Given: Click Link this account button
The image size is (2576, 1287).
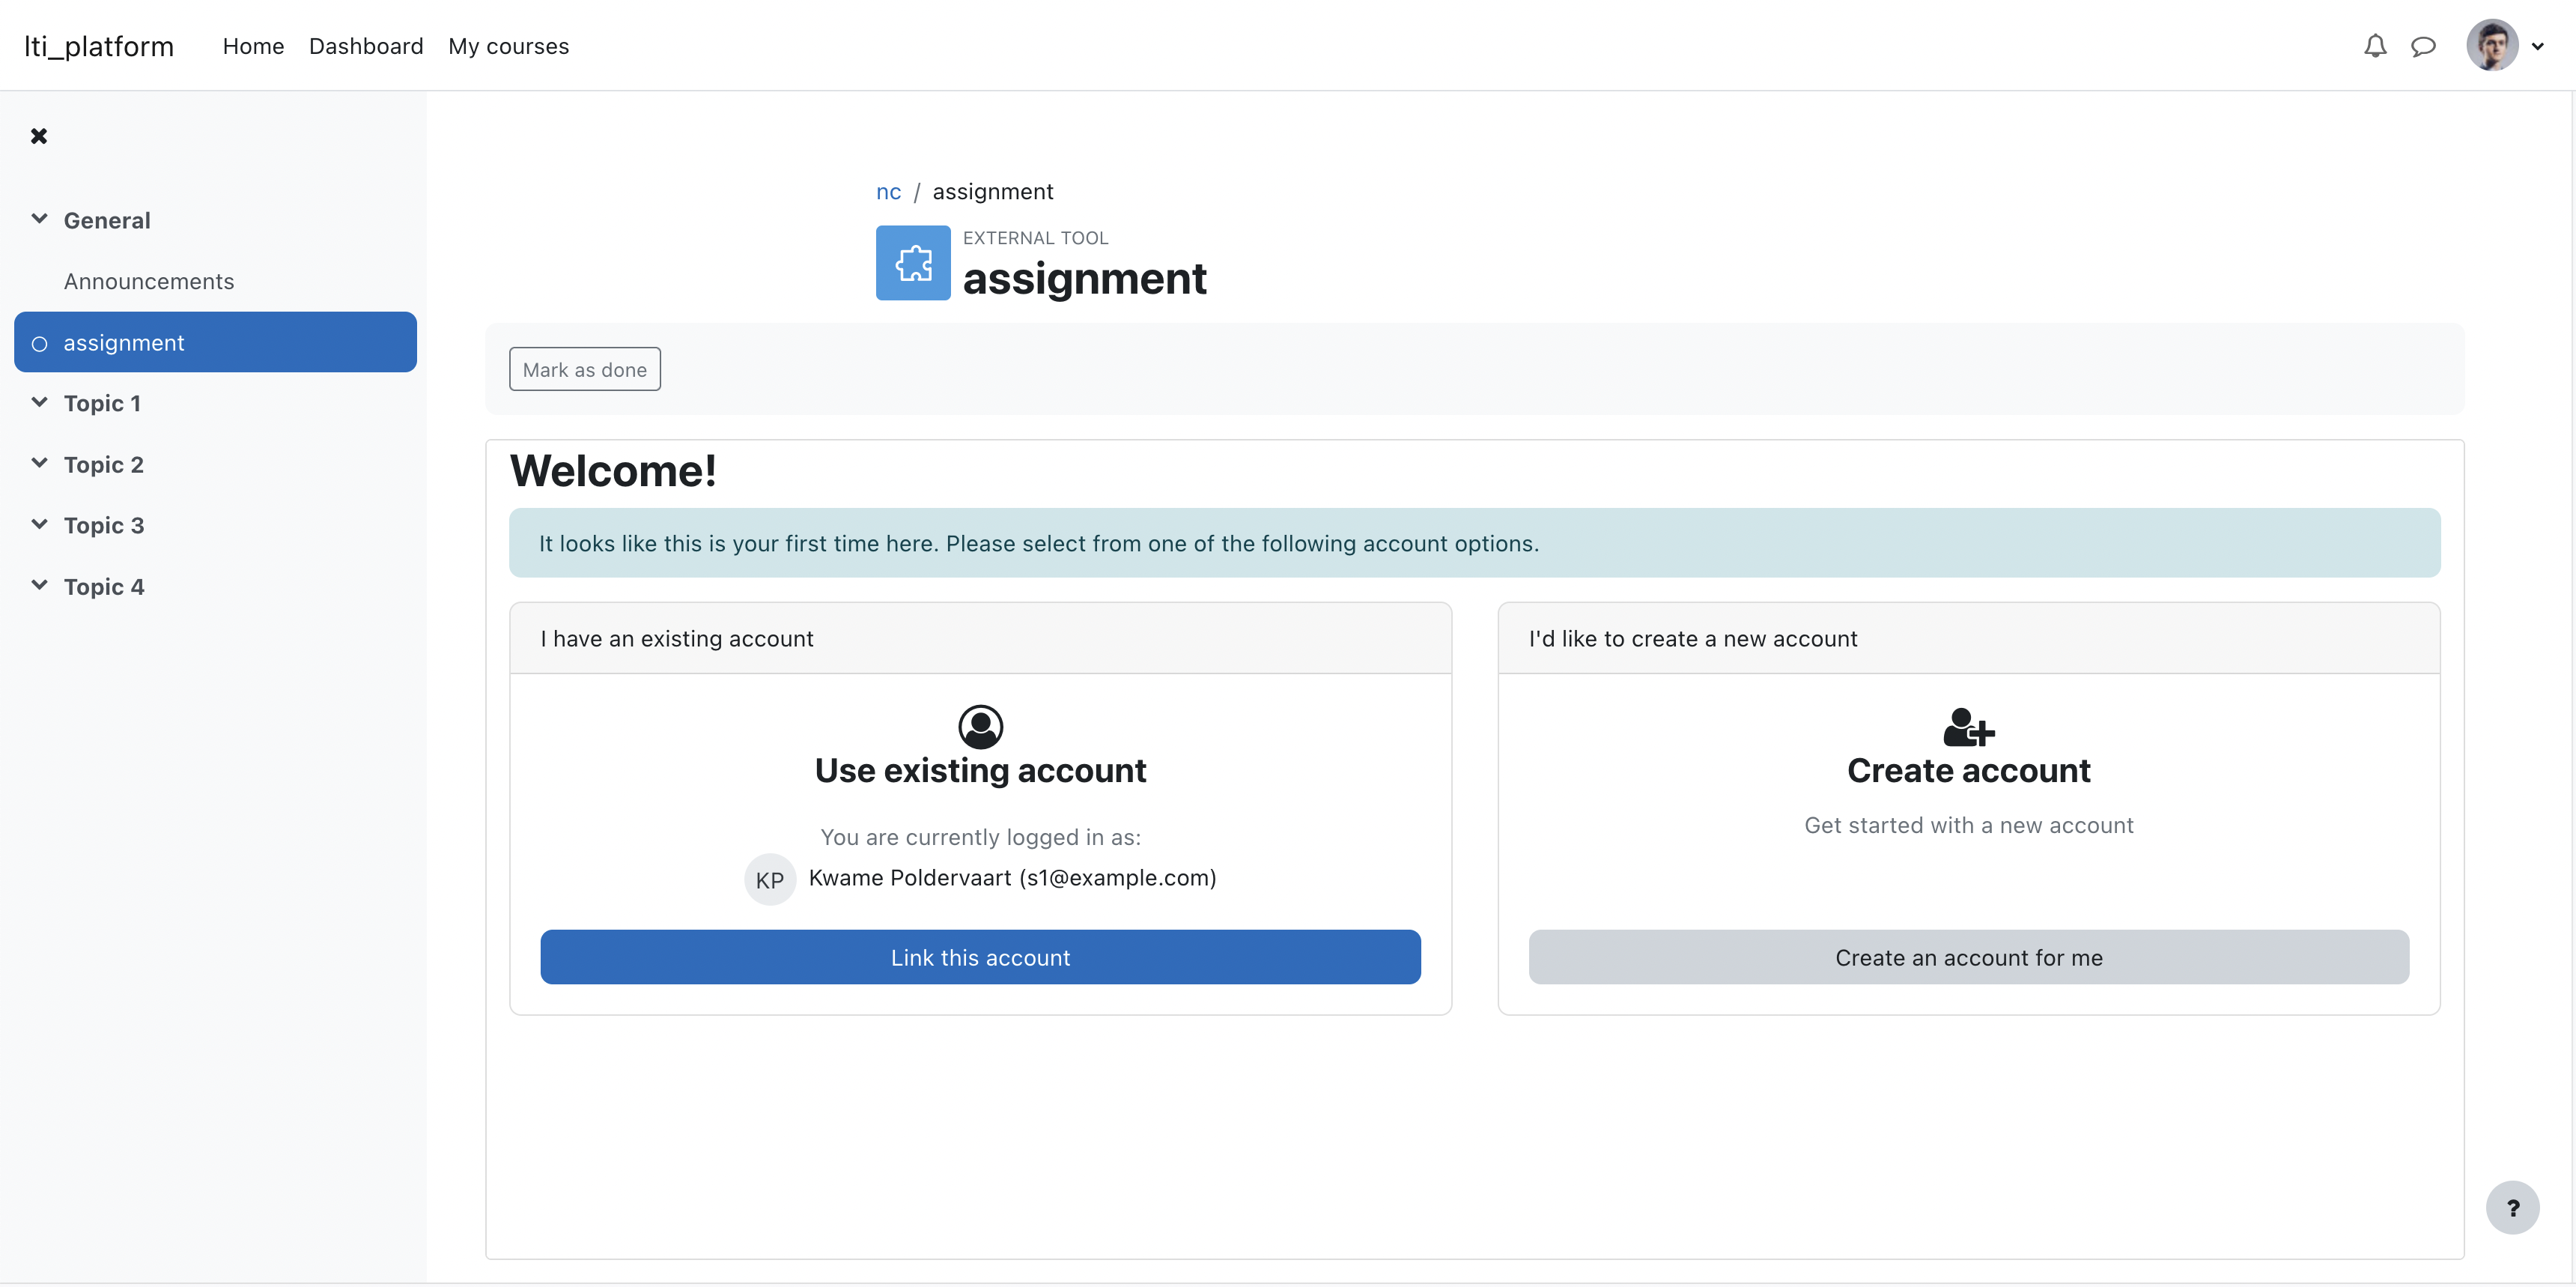Looking at the screenshot, I should pyautogui.click(x=980, y=957).
